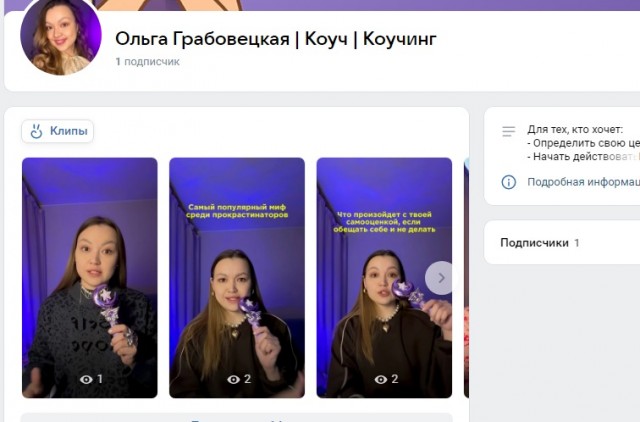The width and height of the screenshot is (640, 422).
Task: Open the 1 подписчик subscriber count
Action: tap(147, 62)
